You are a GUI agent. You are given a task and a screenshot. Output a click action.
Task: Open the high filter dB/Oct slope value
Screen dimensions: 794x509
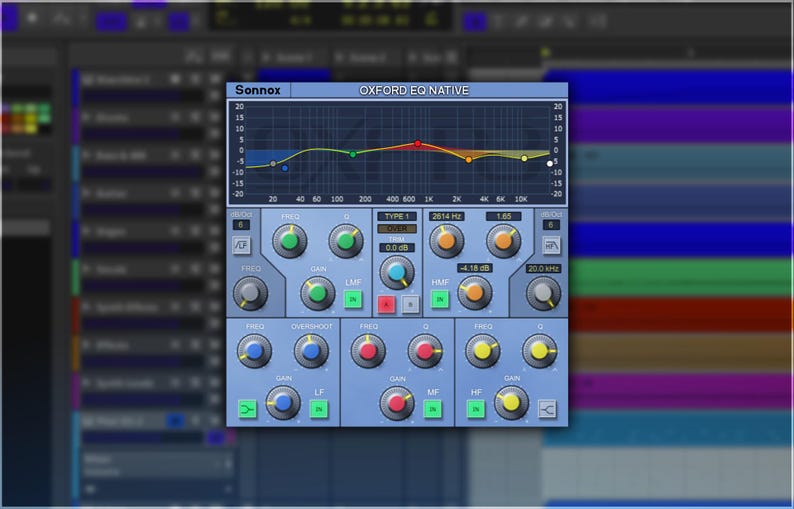click(x=551, y=225)
